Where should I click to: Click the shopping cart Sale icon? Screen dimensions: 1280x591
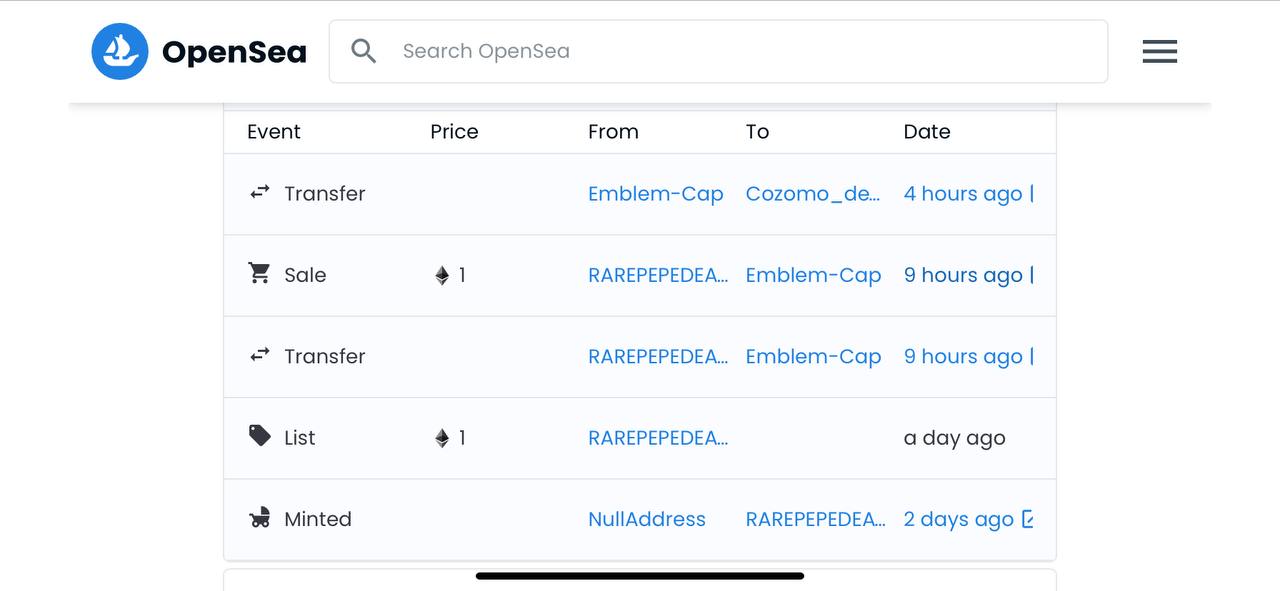tap(260, 273)
